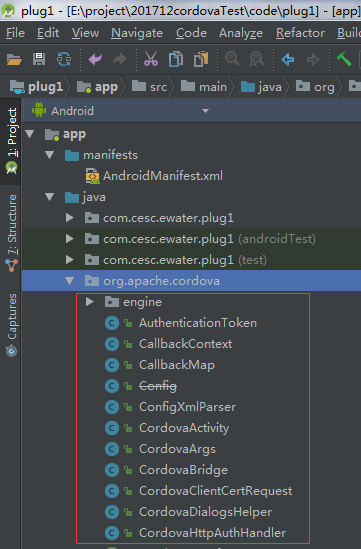The image size is (361, 549).
Task: Click src breadcrumb in navigation bar
Action: click(150, 86)
